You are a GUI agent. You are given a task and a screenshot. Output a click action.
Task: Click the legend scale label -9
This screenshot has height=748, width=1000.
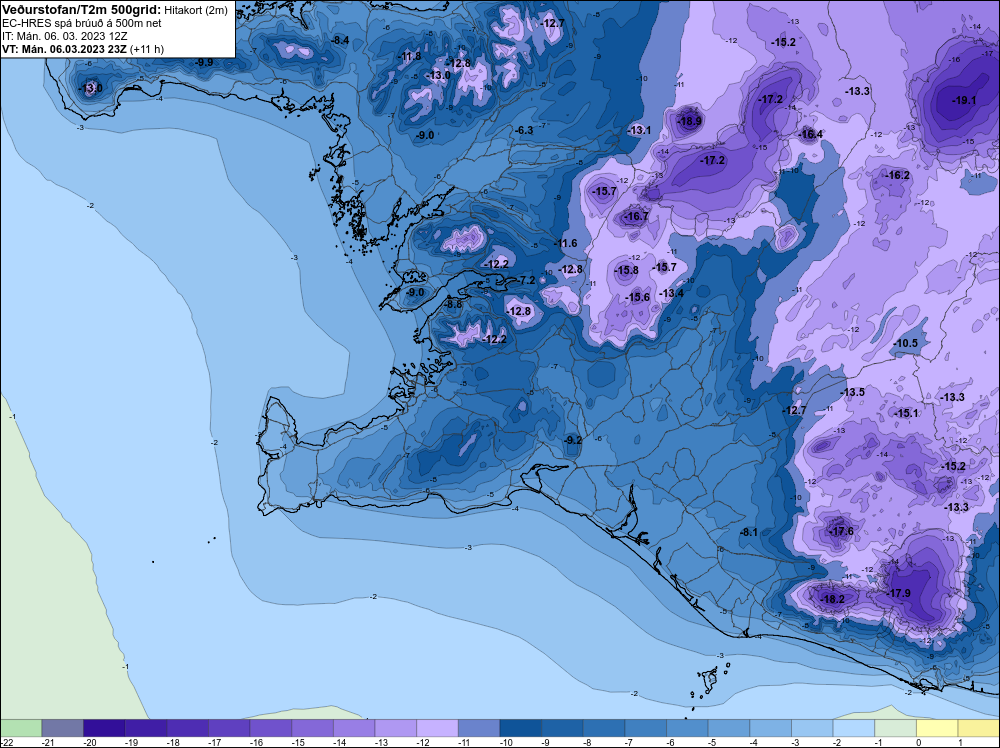[547, 742]
